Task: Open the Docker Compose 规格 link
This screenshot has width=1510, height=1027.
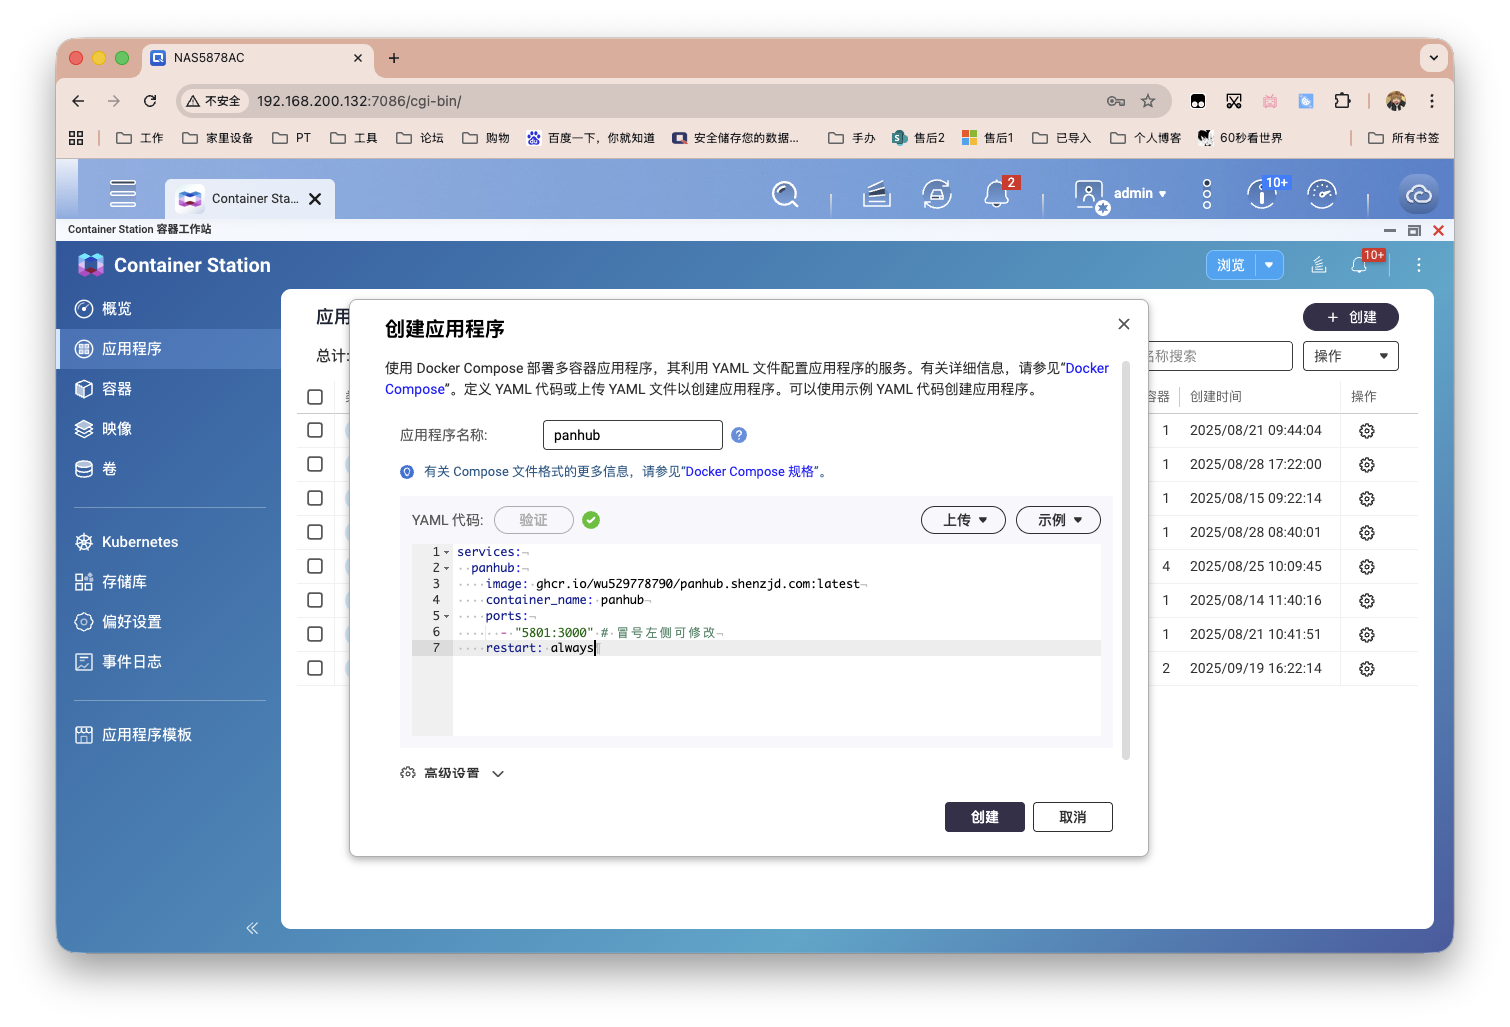Action: tap(751, 471)
